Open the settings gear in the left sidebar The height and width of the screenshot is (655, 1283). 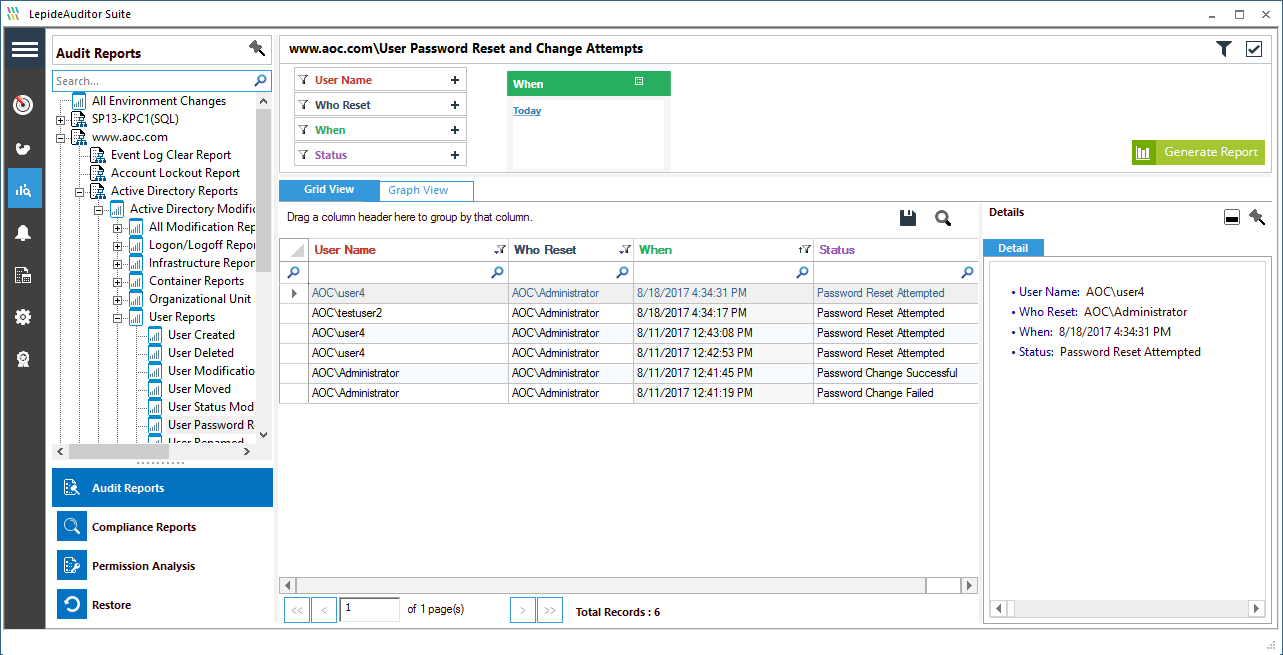click(x=24, y=317)
